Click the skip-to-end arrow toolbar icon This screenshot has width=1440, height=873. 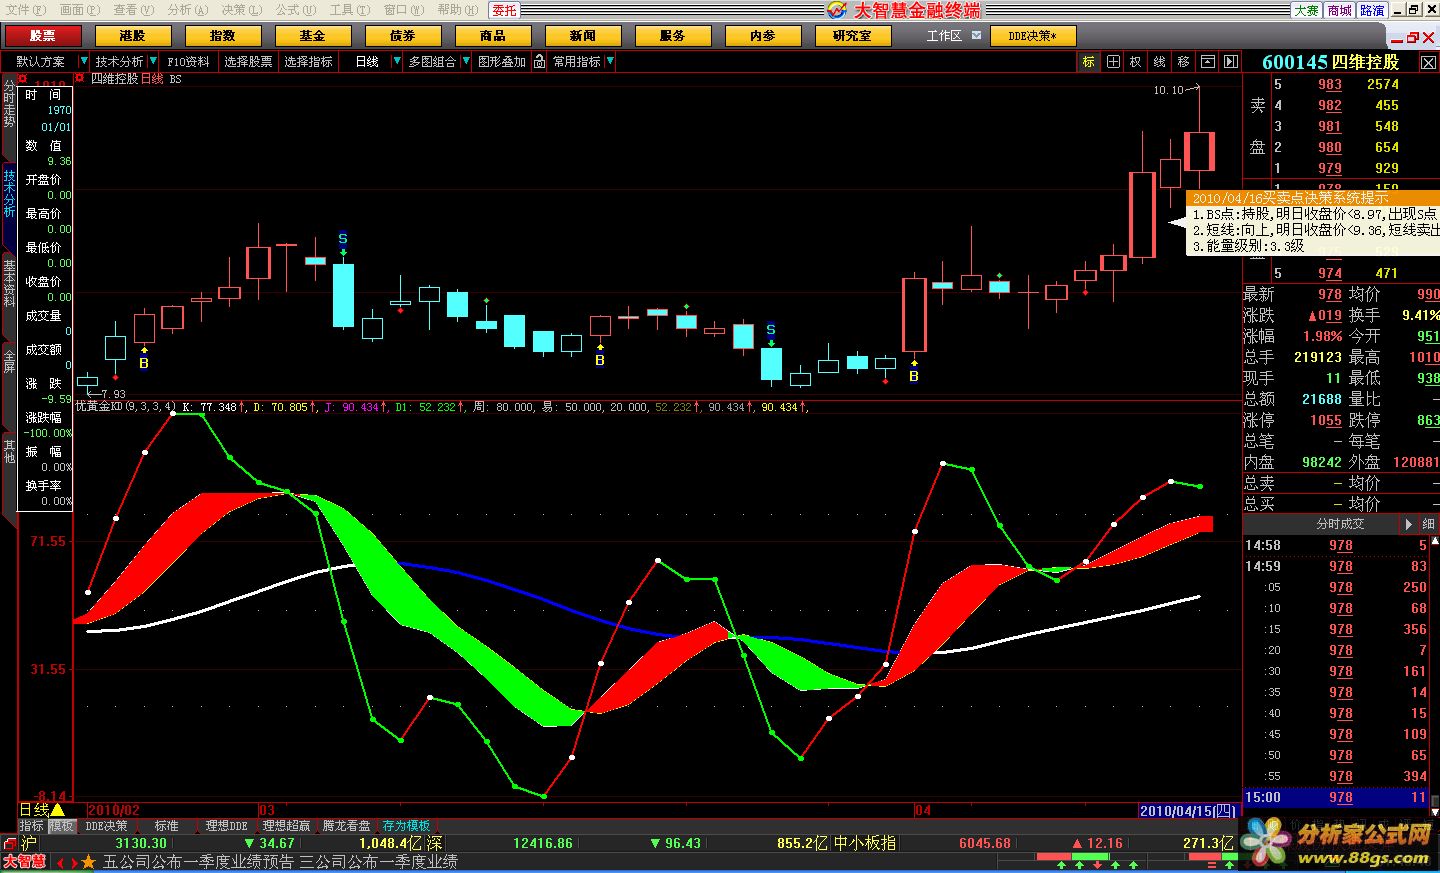[1231, 61]
